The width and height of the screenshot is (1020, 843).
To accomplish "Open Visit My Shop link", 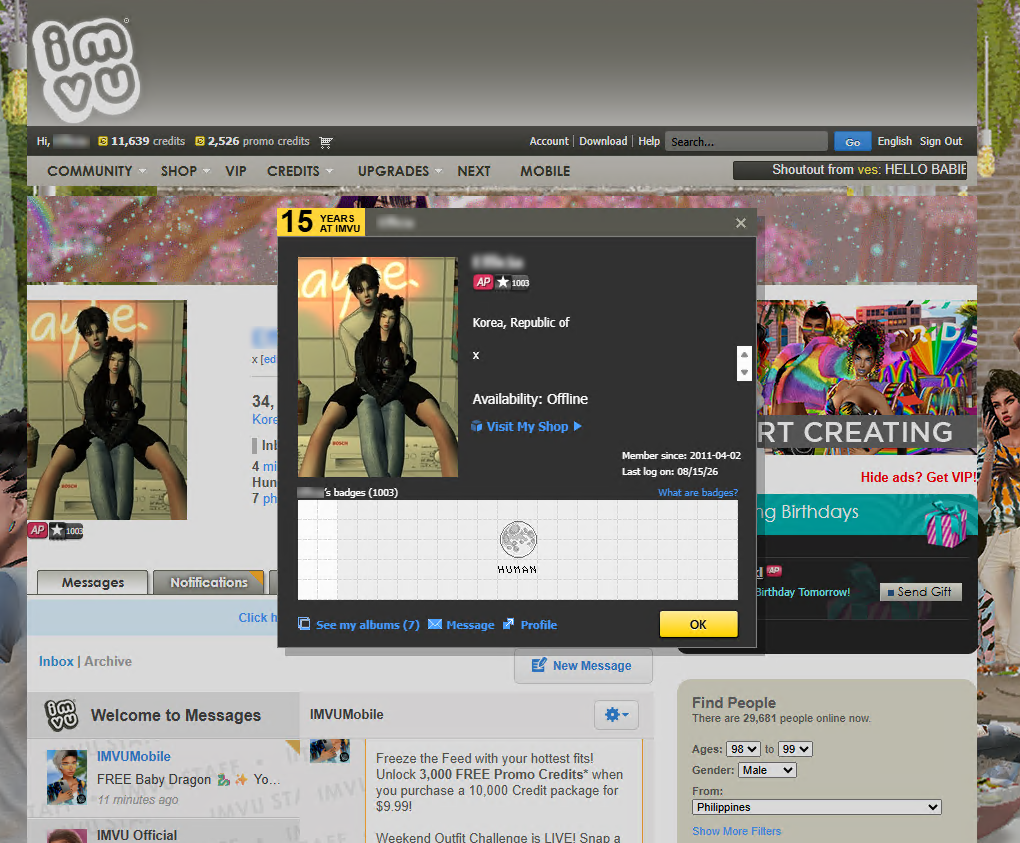I will 528,426.
